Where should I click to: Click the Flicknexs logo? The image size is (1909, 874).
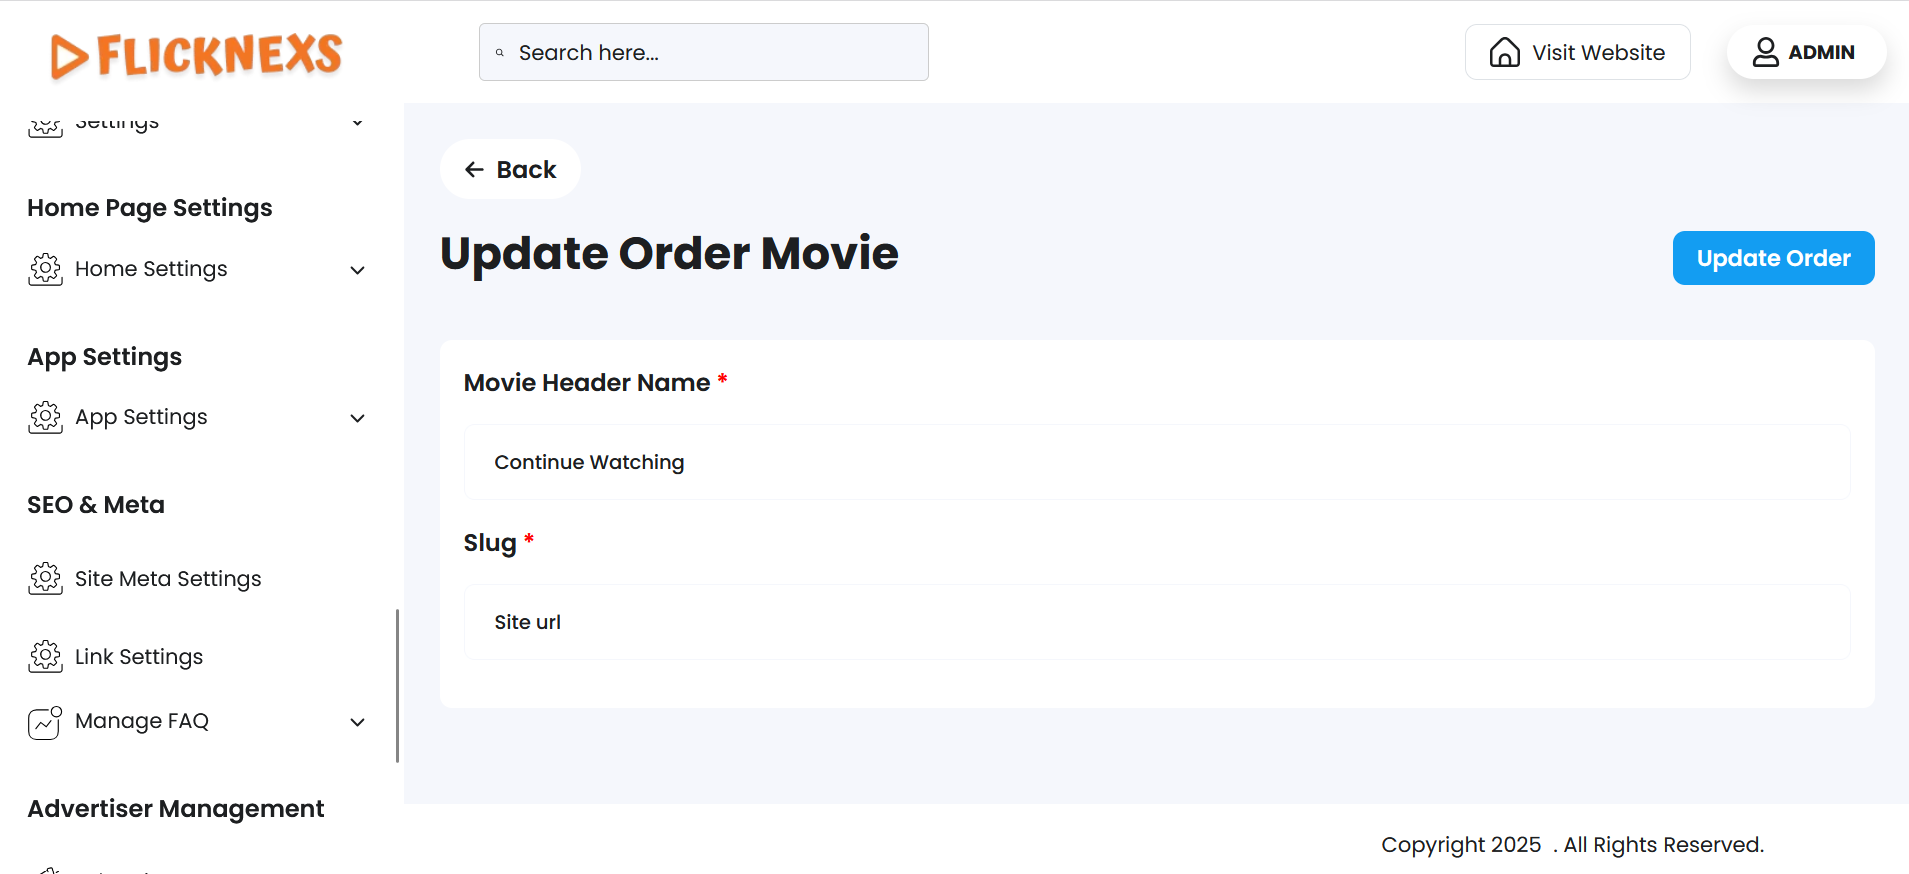pyautogui.click(x=196, y=55)
